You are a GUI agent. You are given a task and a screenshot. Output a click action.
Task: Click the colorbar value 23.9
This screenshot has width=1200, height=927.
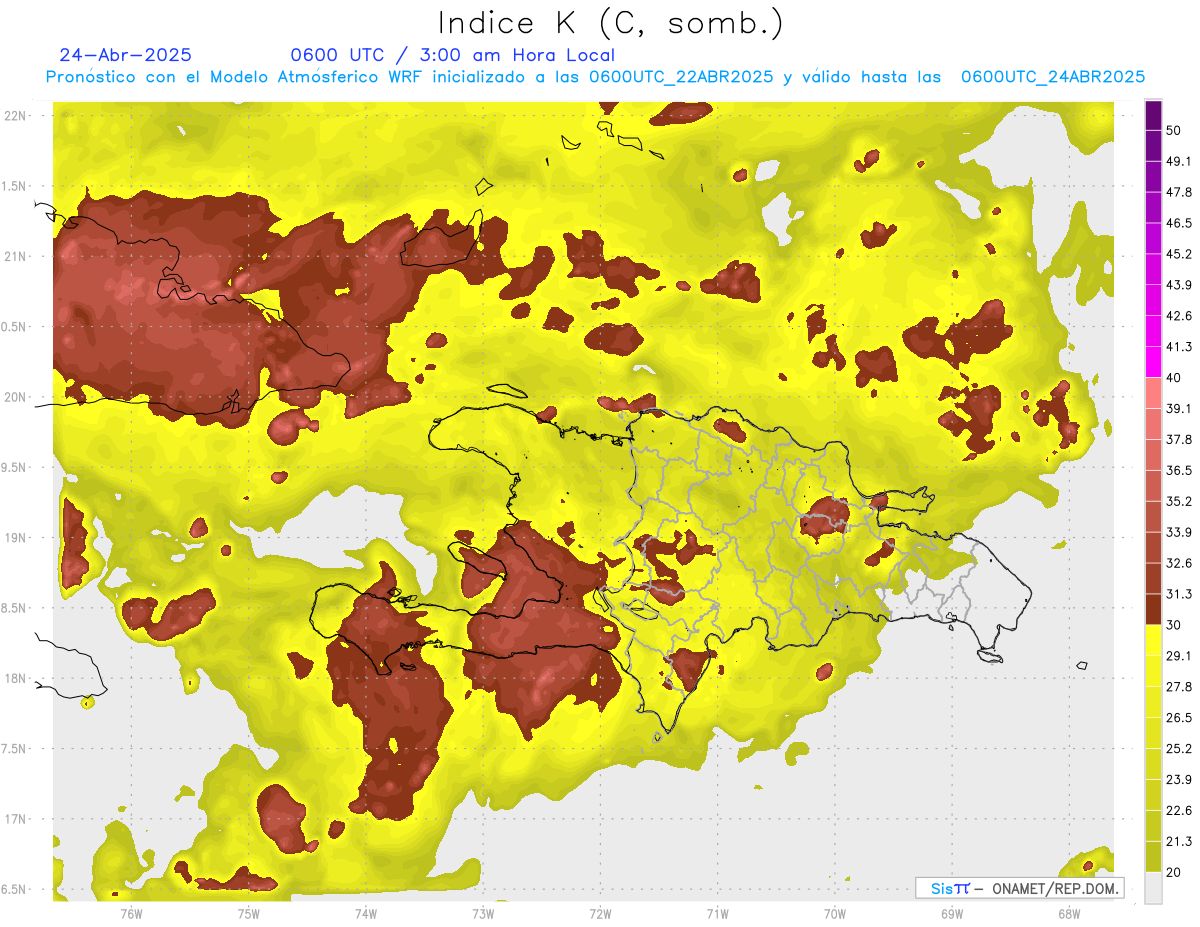[1179, 780]
